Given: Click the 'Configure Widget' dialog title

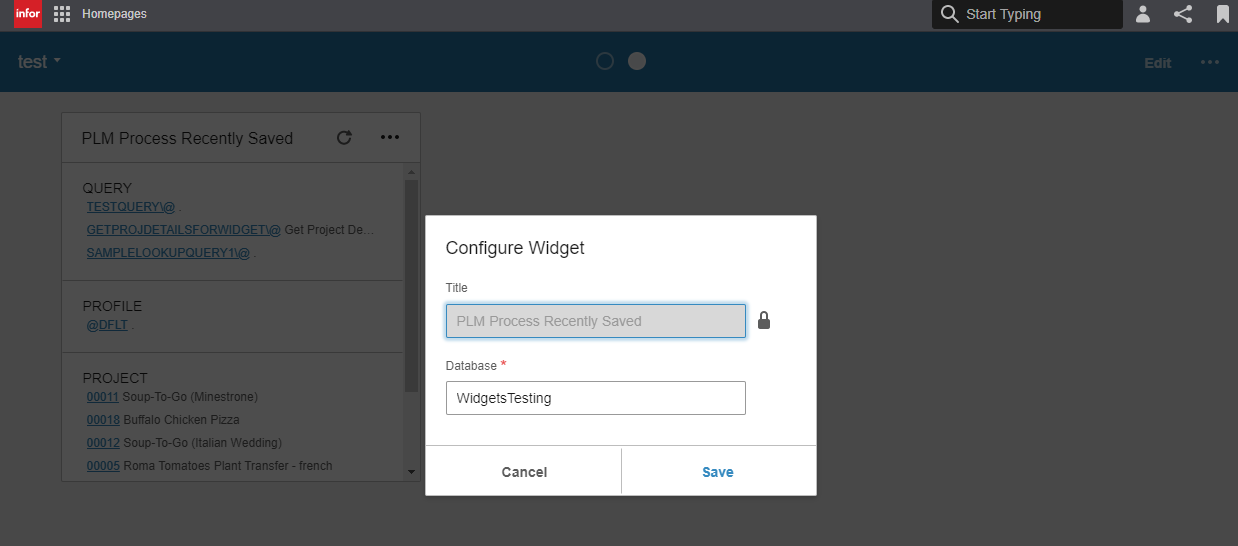Looking at the screenshot, I should 515,248.
